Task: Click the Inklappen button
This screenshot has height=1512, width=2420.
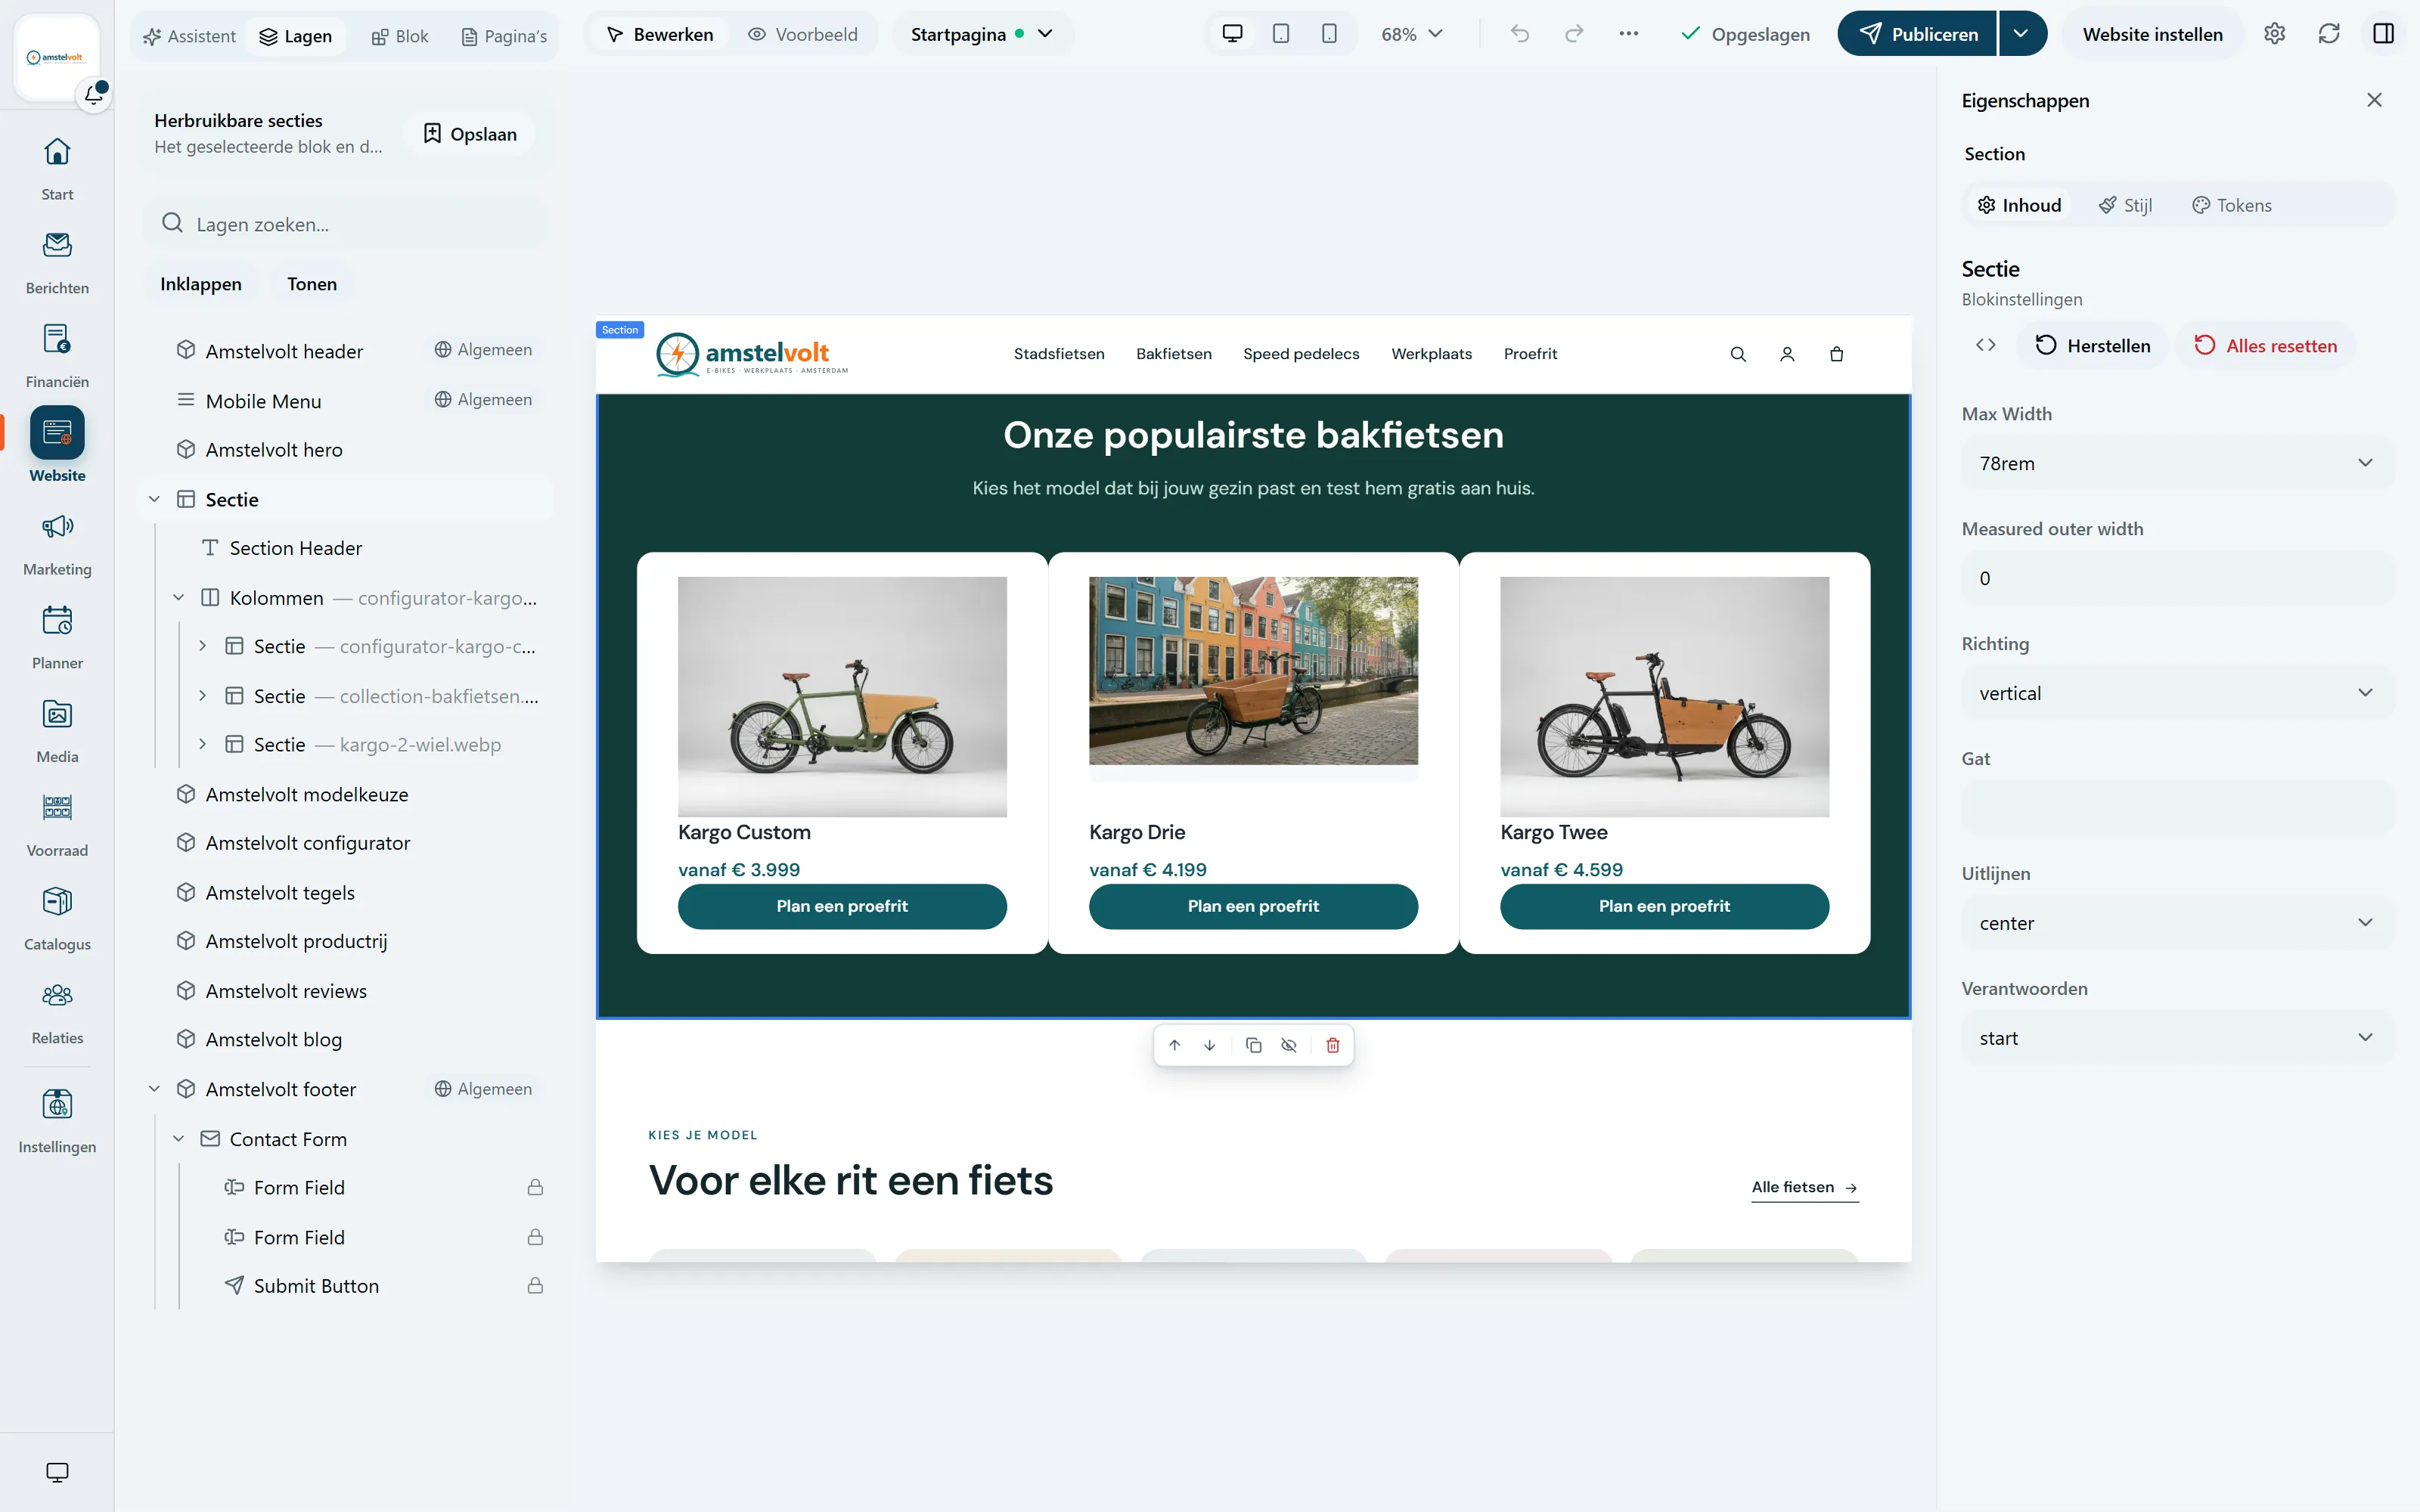Action: point(201,284)
